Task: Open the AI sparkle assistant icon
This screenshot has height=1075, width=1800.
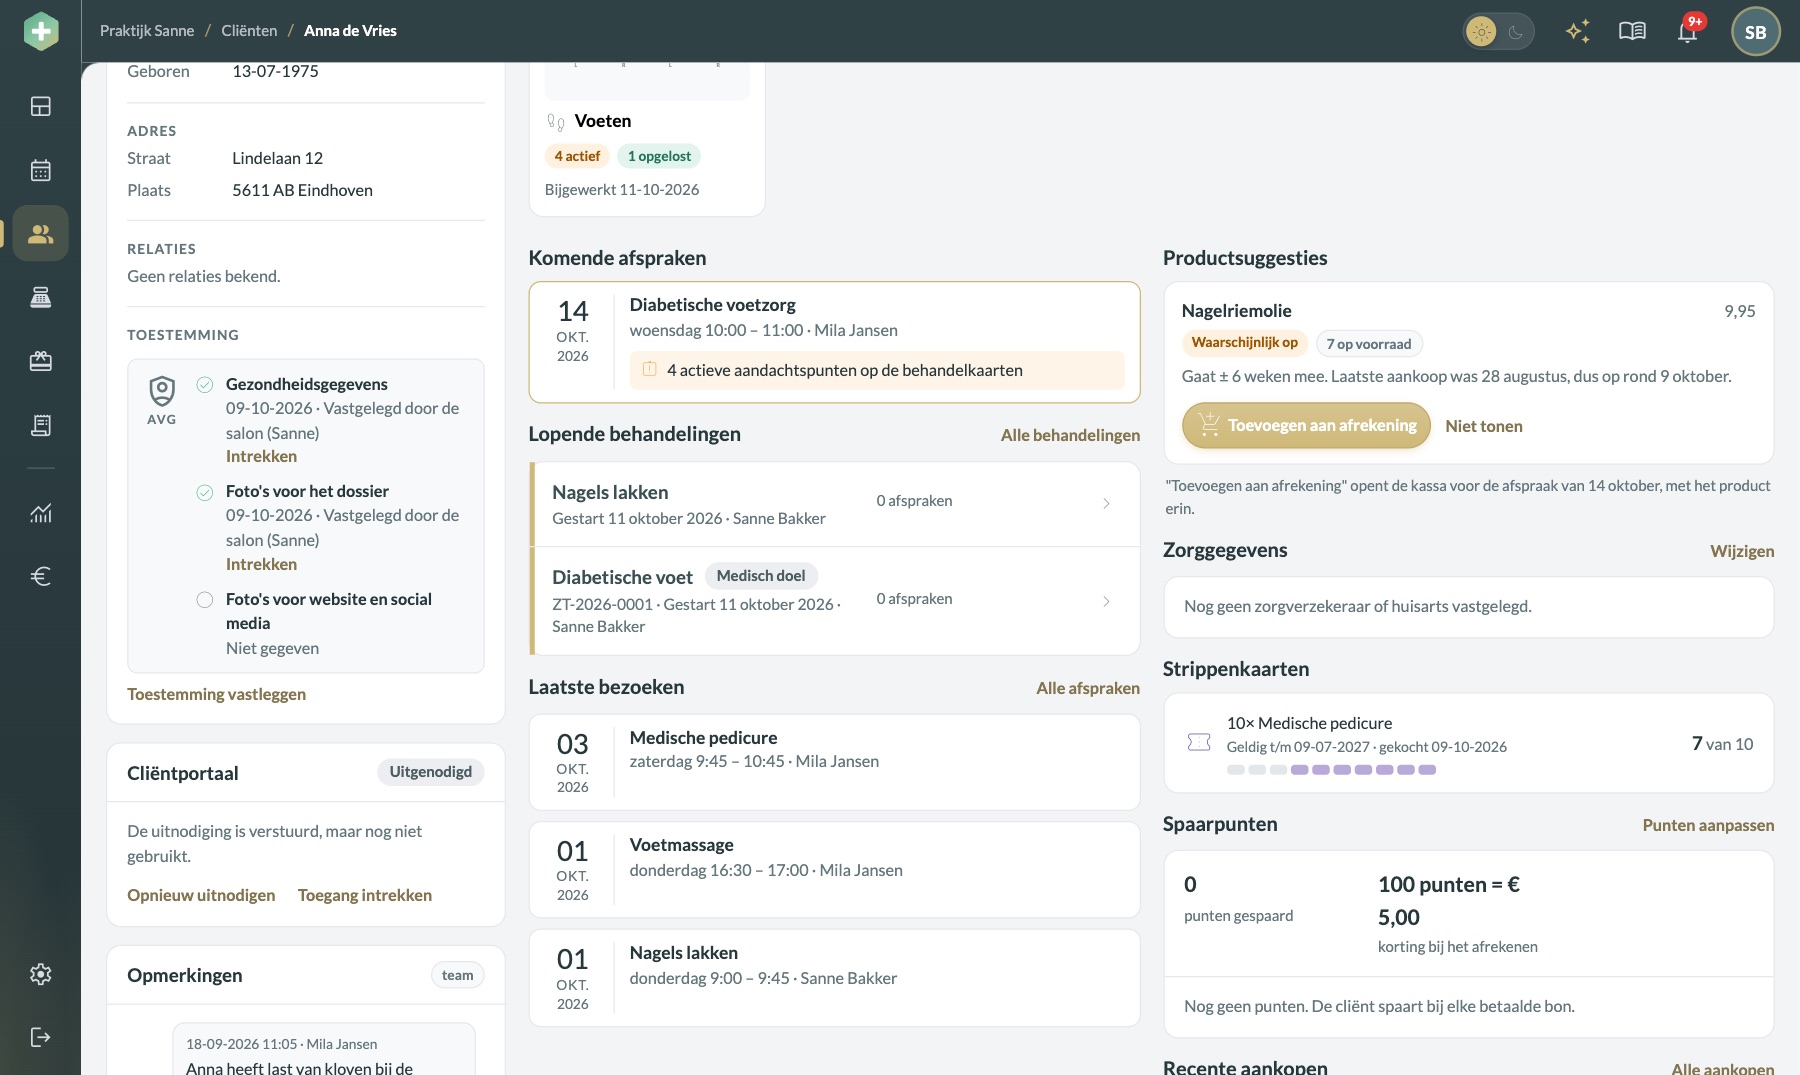Action: (x=1577, y=31)
